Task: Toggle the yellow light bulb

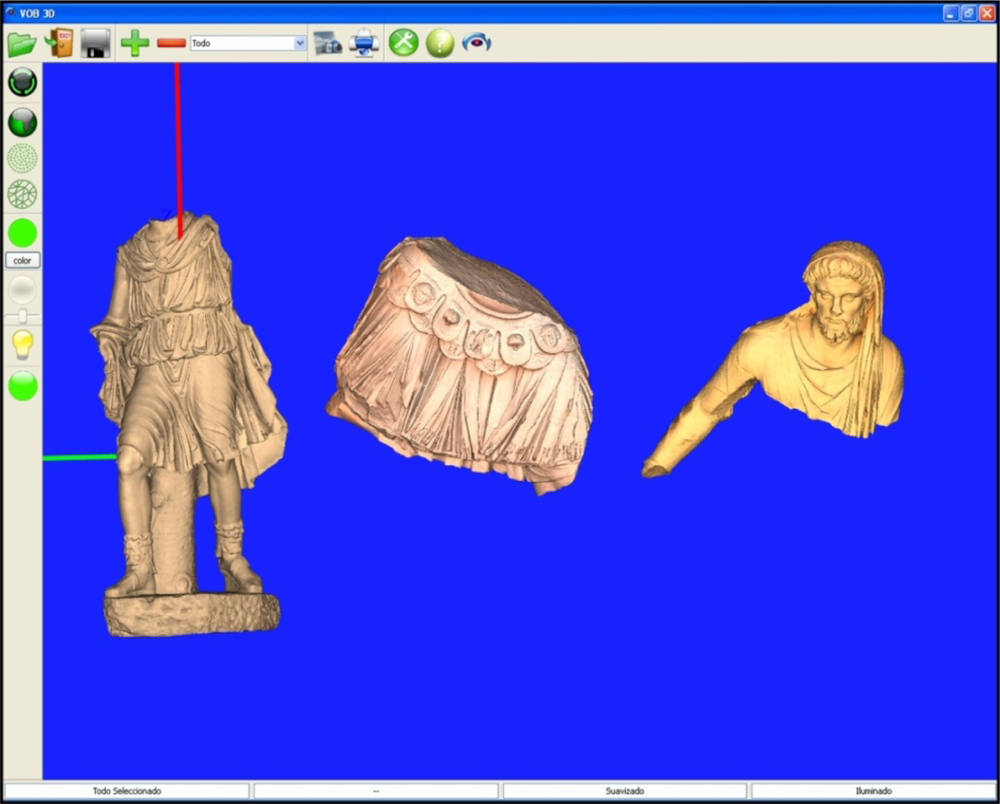Action: point(22,345)
